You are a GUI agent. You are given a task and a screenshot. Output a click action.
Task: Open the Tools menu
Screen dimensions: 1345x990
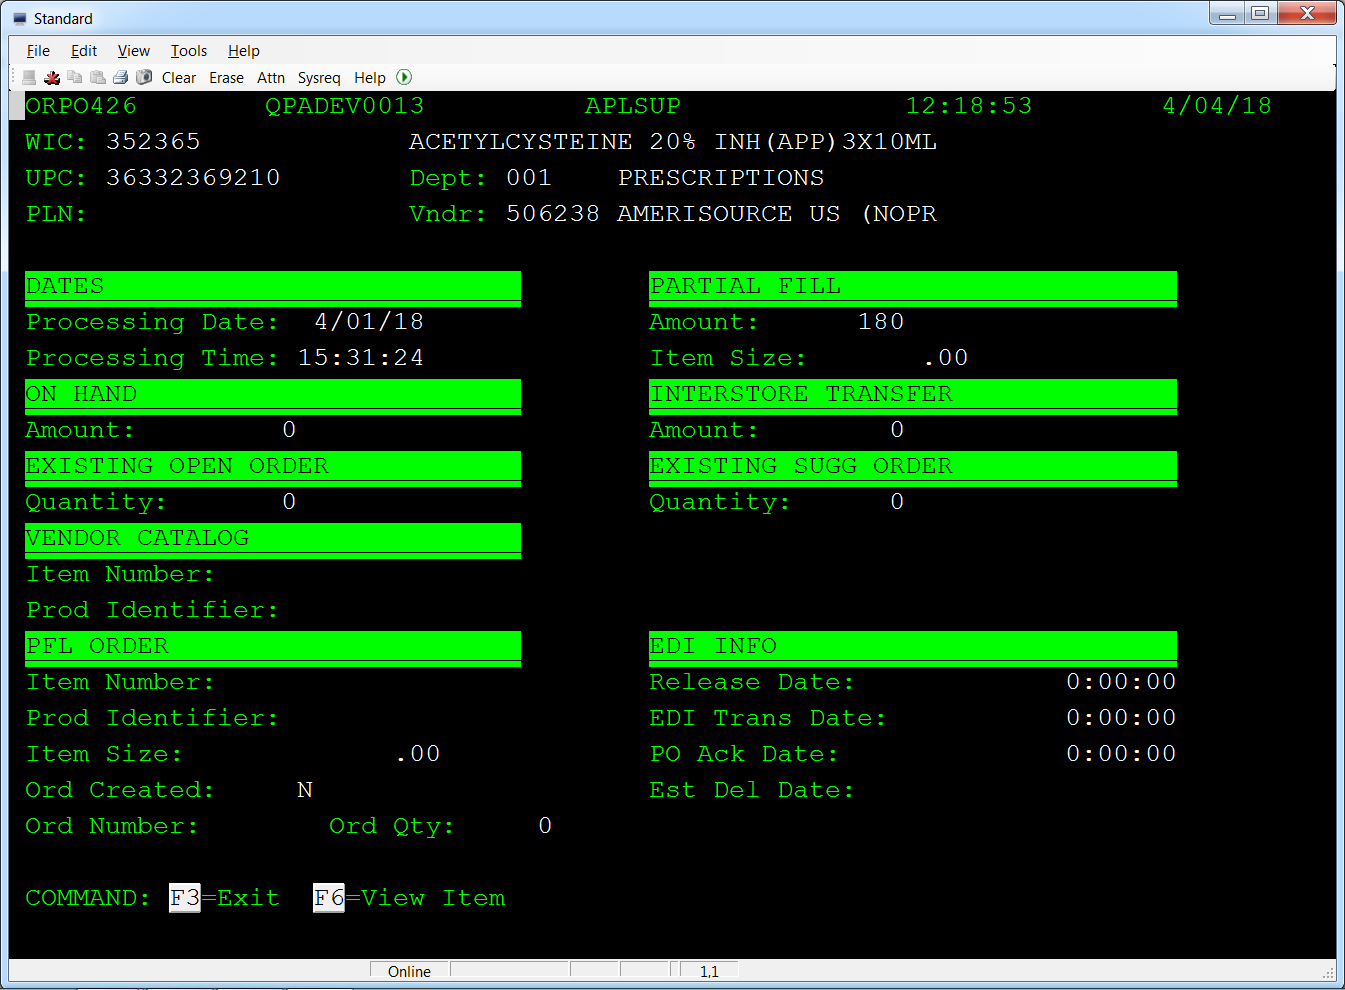click(x=188, y=51)
